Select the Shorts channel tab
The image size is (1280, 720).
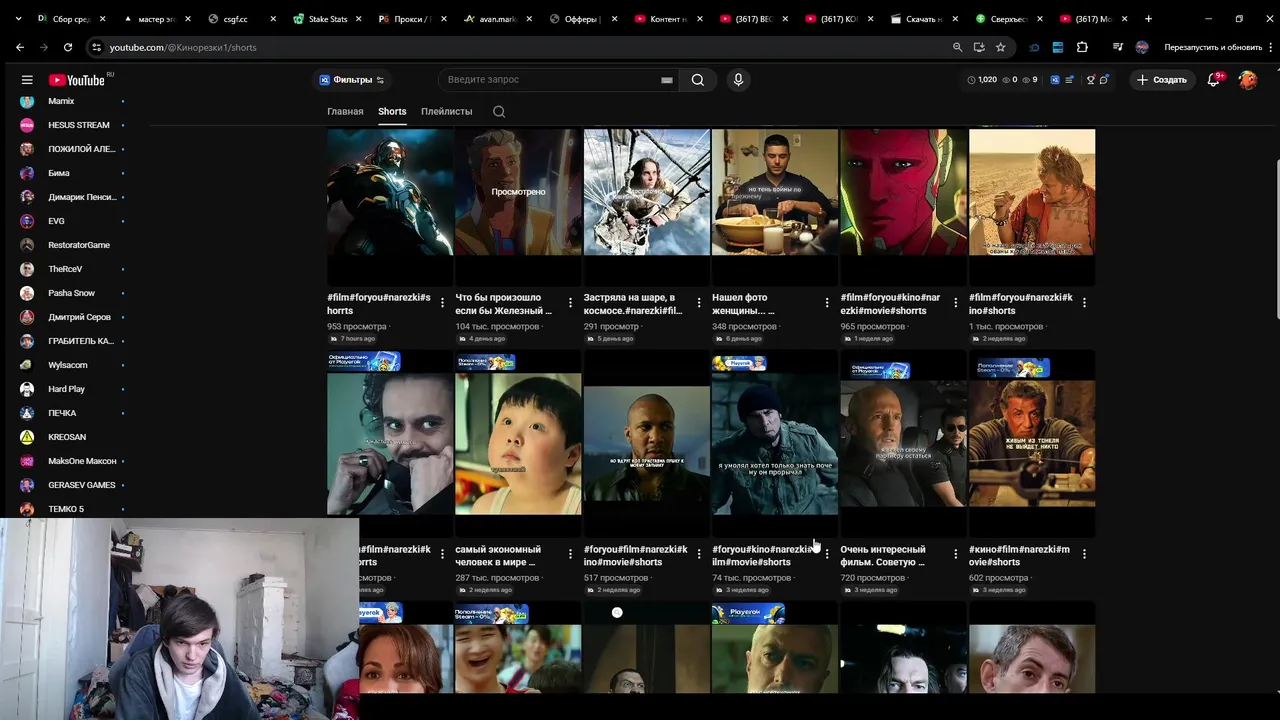pos(392,111)
